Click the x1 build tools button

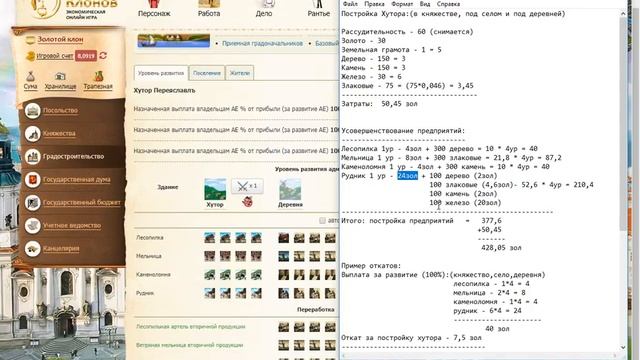click(247, 186)
